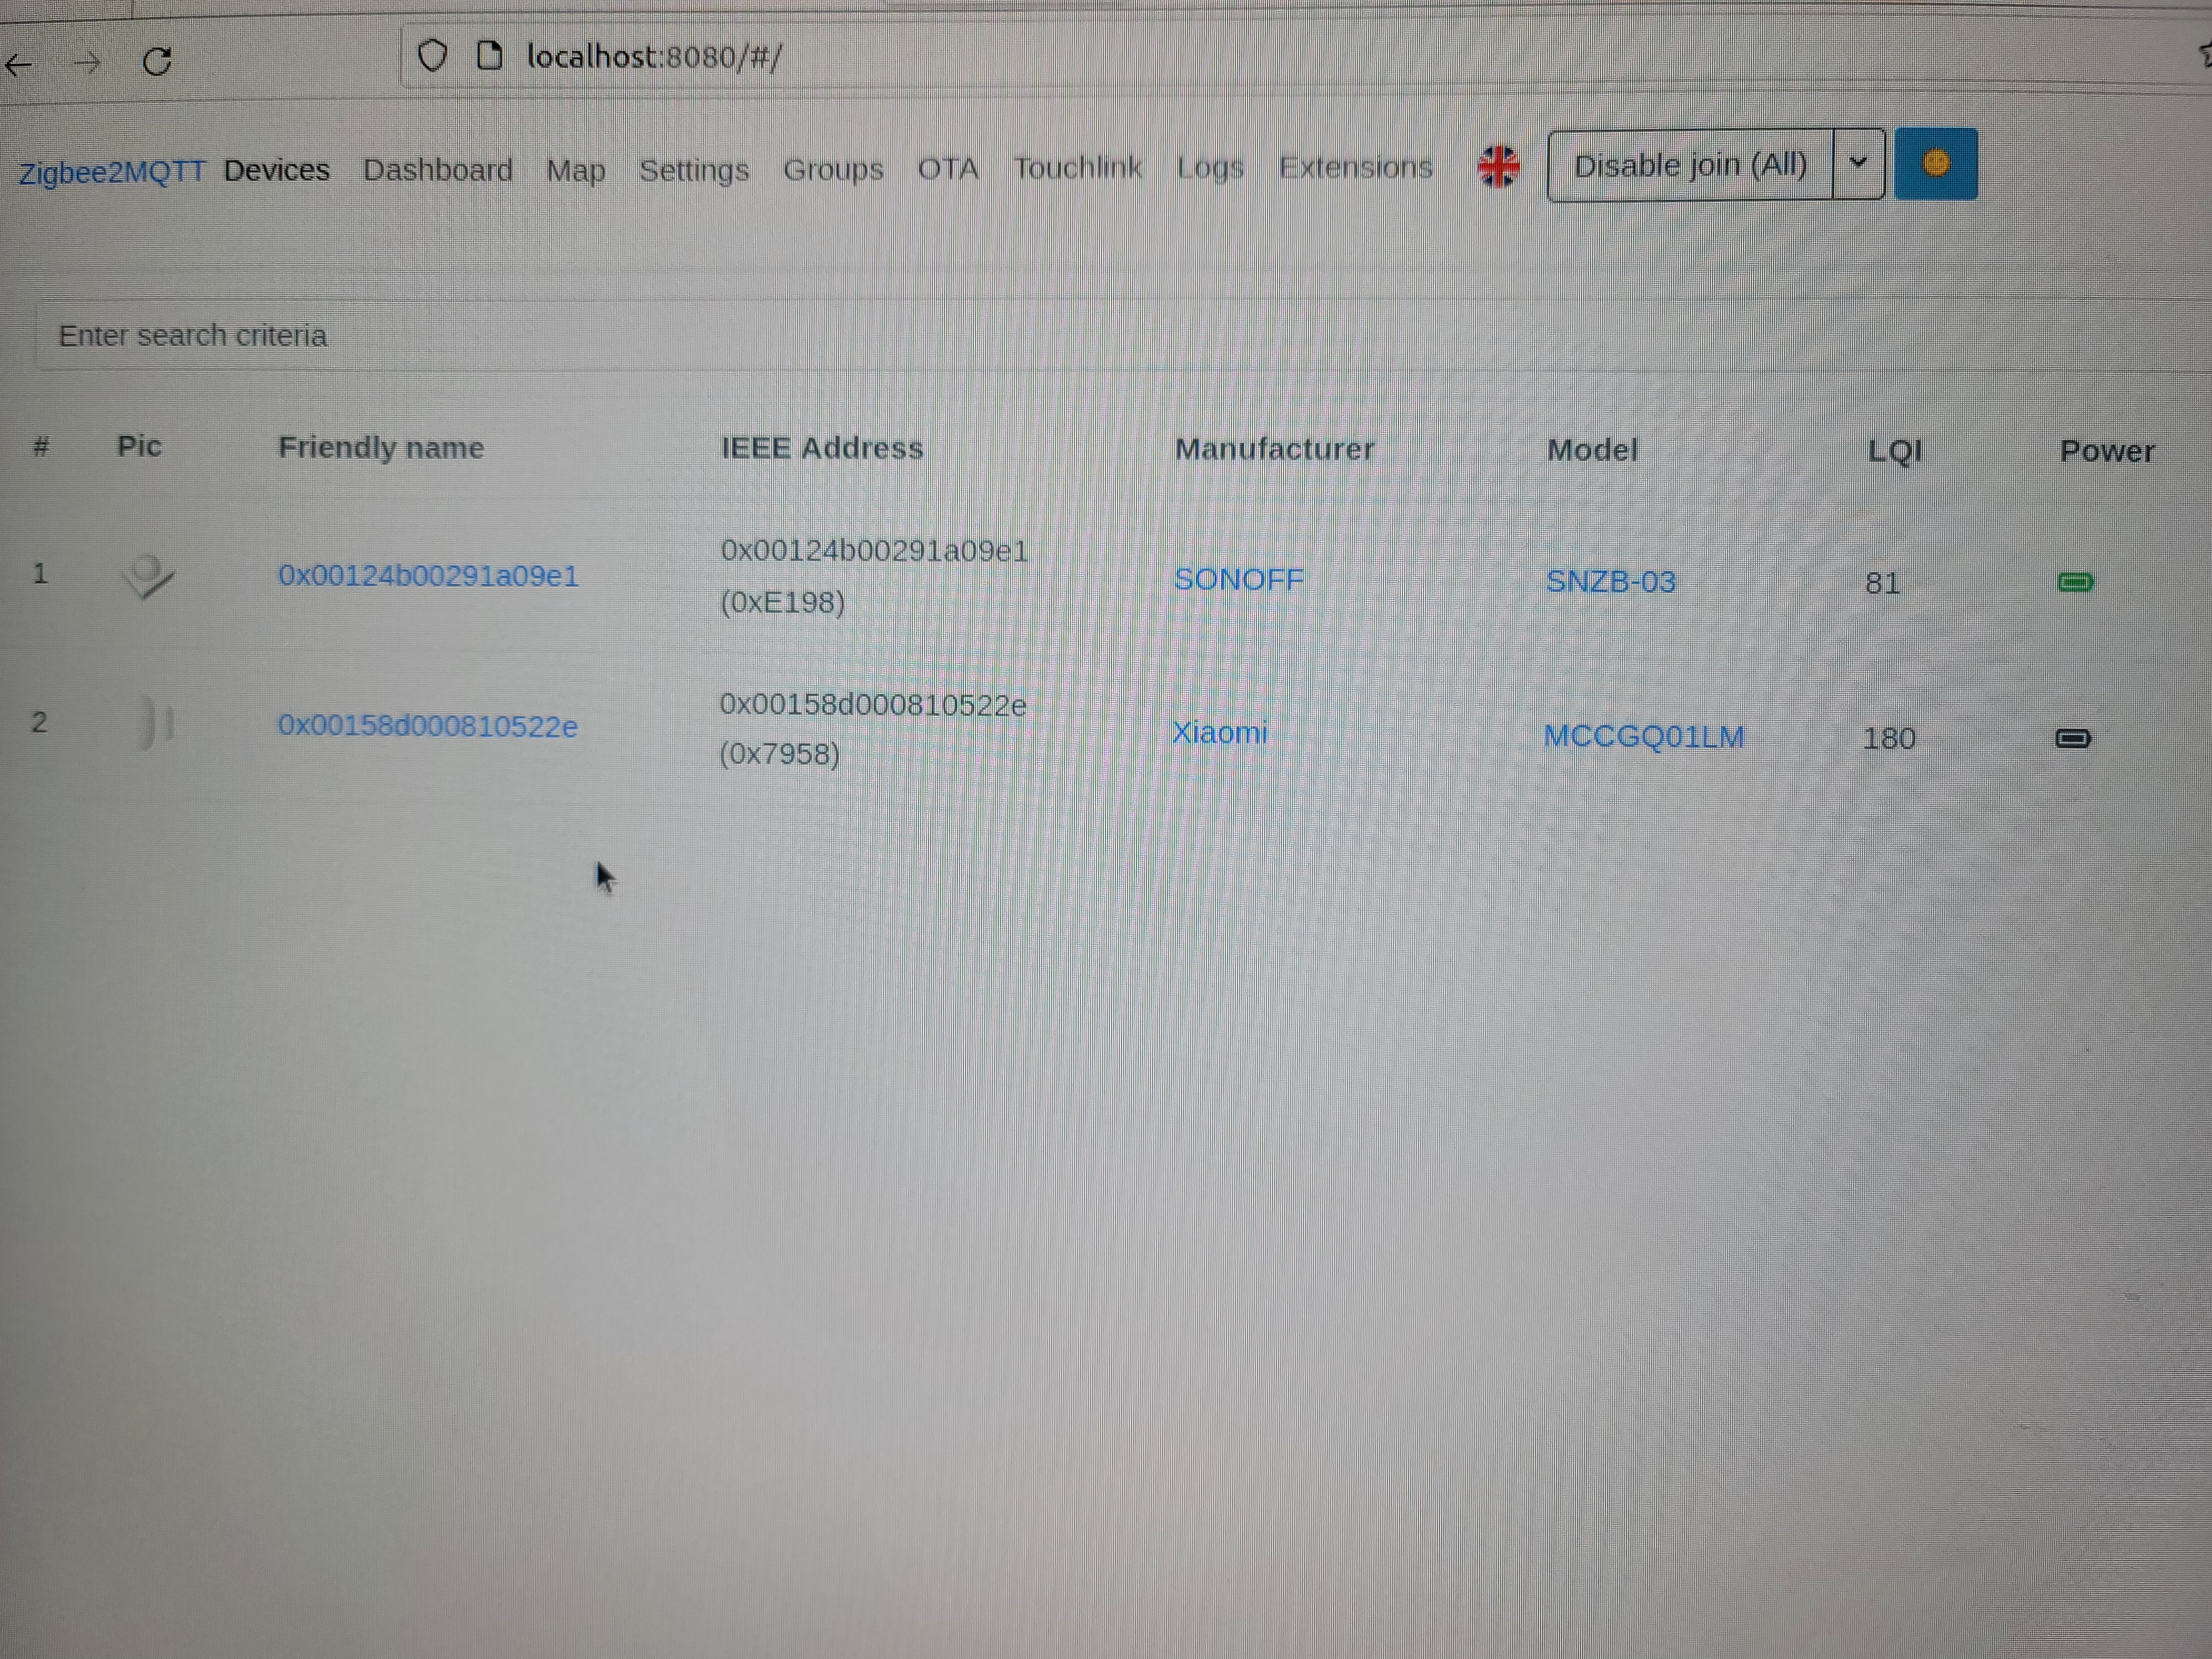Image resolution: width=2212 pixels, height=1659 pixels.
Task: Switch to the Dashboard tab
Action: 438,170
